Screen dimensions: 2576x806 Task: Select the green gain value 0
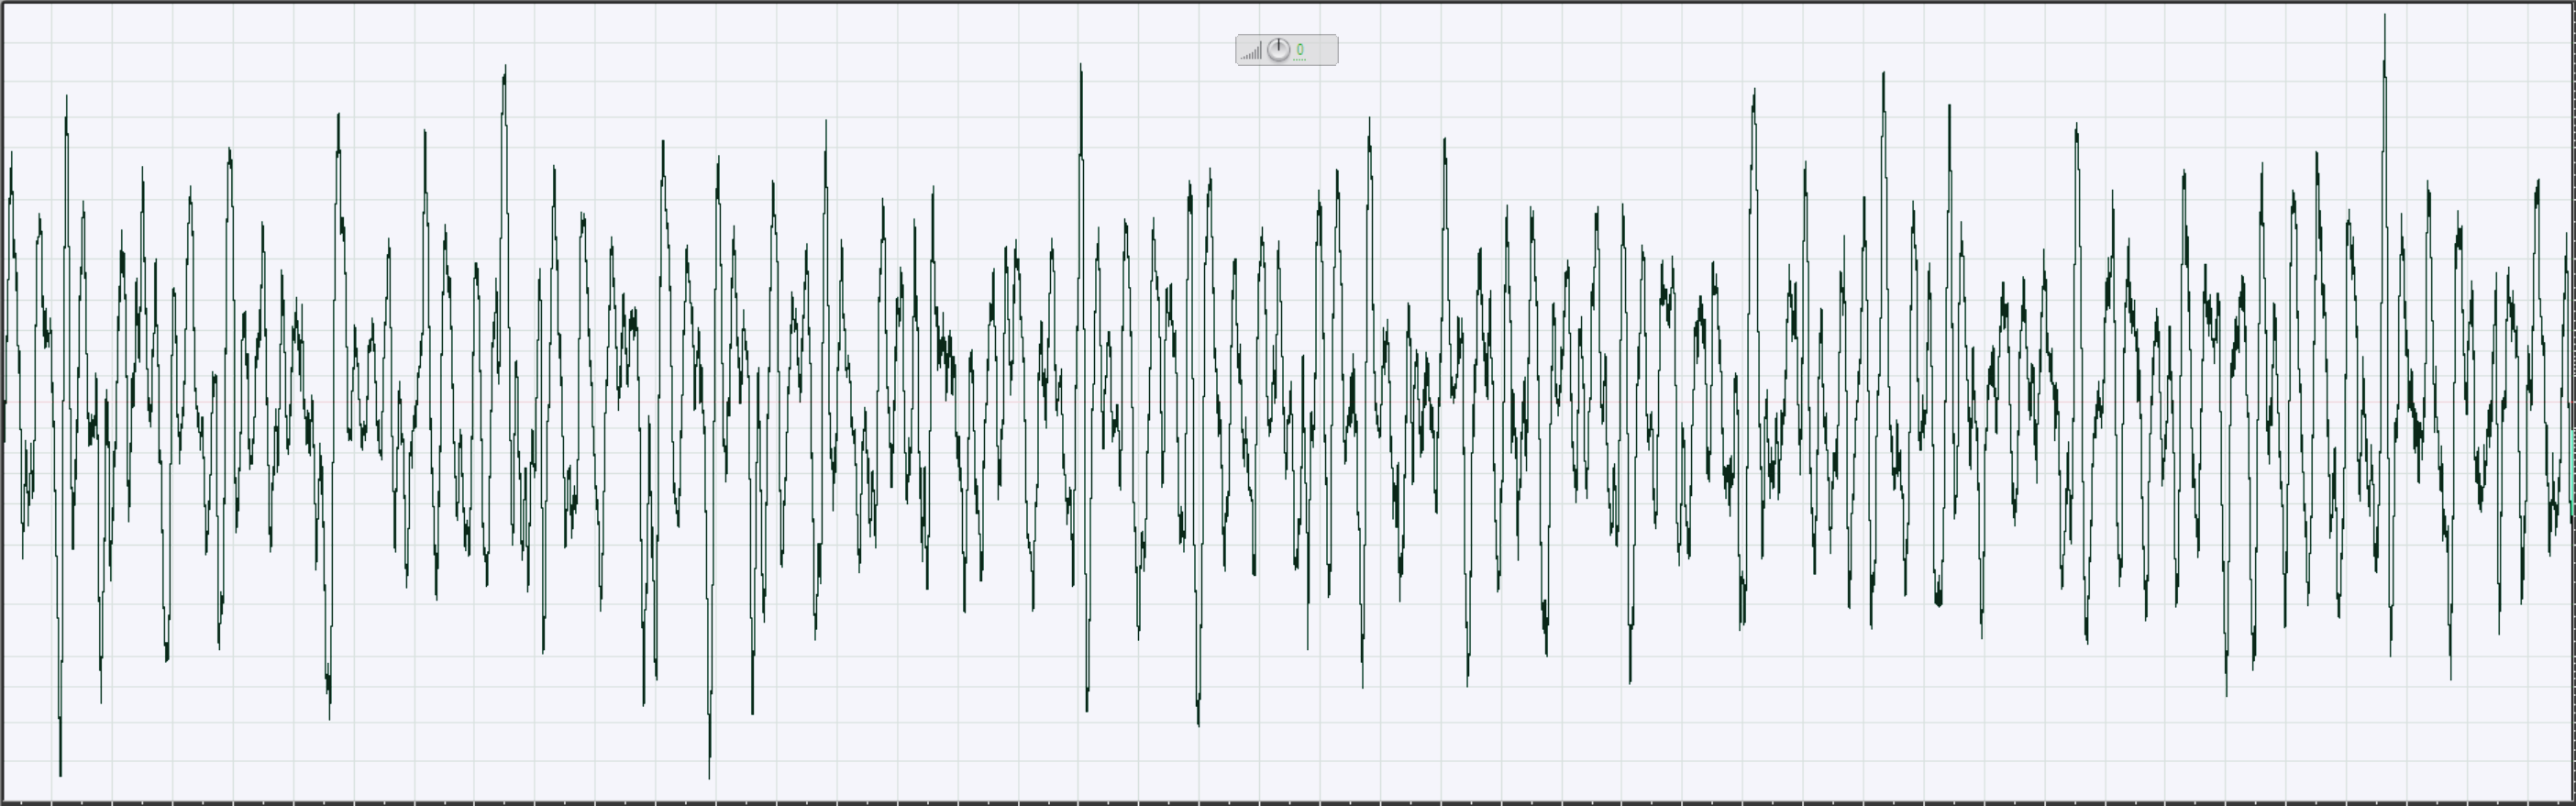pyautogui.click(x=1299, y=48)
